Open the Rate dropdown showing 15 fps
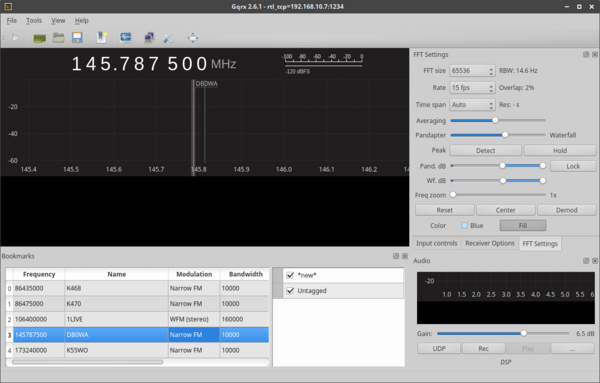The height and width of the screenshot is (383, 600). pyautogui.click(x=472, y=88)
